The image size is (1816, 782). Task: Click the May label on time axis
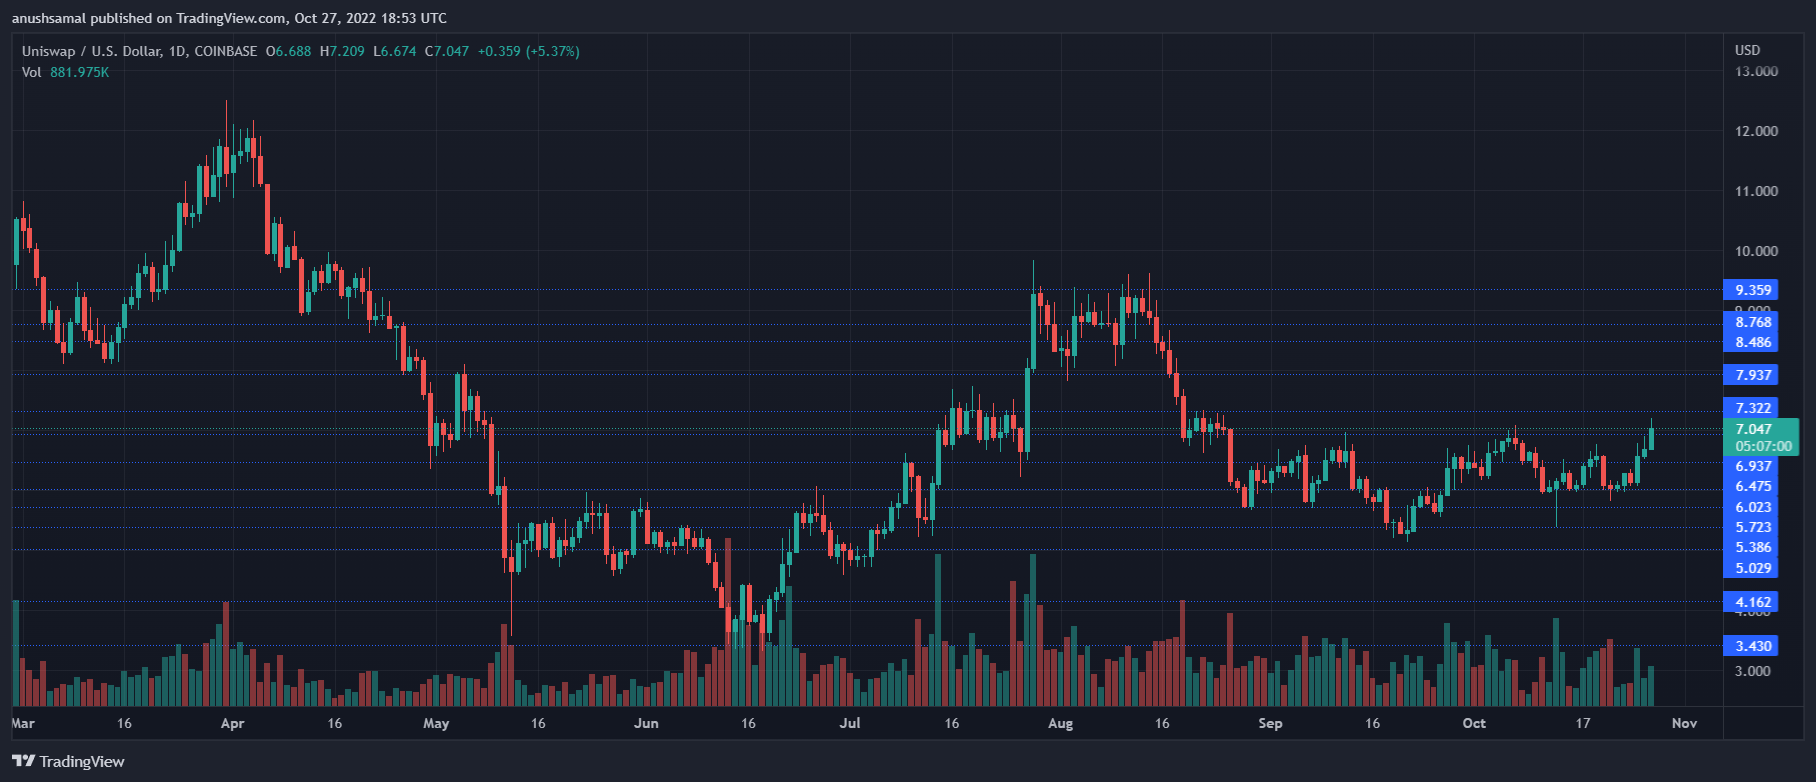click(x=436, y=723)
